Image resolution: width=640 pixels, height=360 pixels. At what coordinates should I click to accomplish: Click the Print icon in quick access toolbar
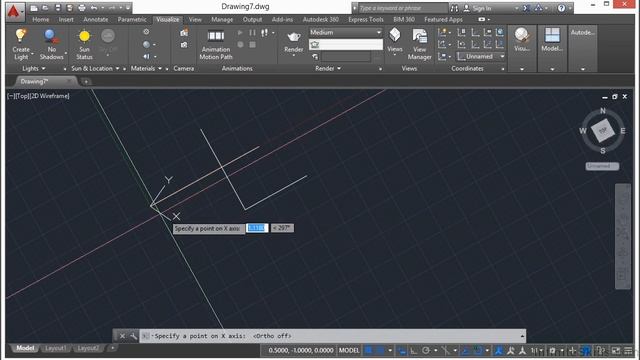(x=82, y=8)
